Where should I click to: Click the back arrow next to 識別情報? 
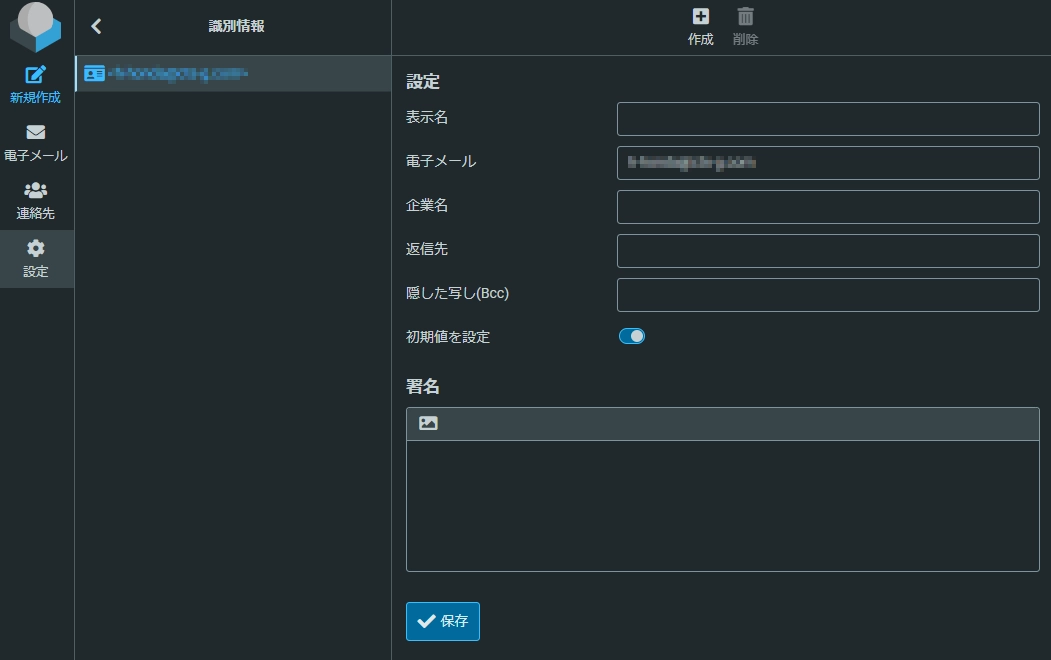96,26
